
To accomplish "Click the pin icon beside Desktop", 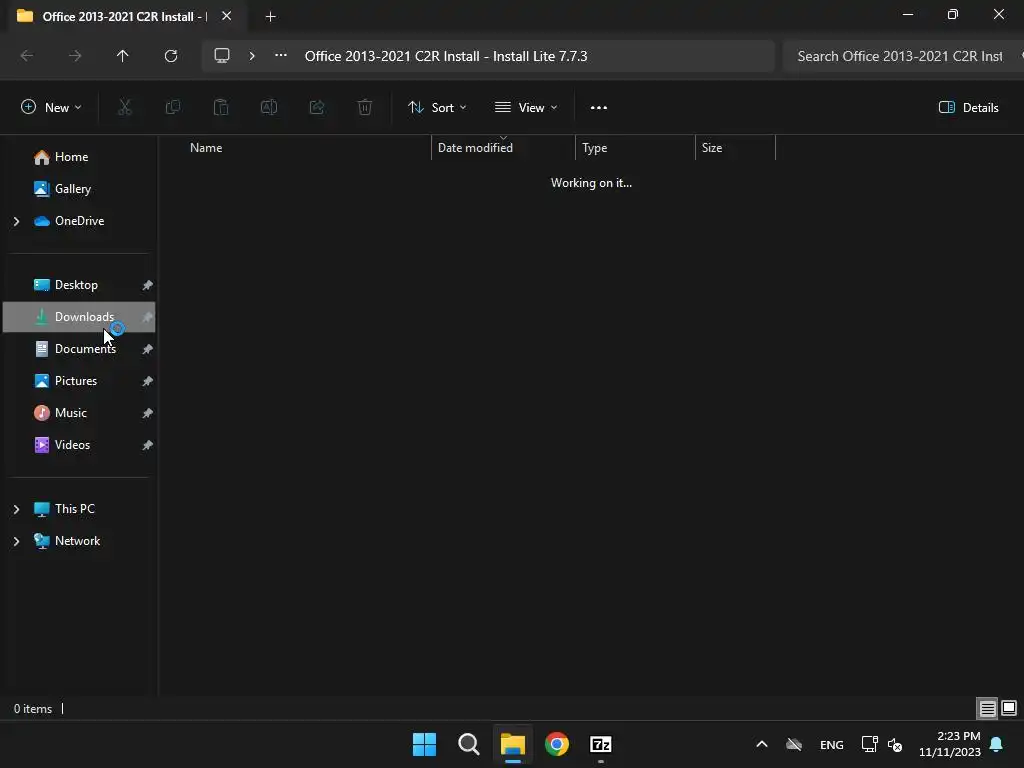I will click(148, 285).
